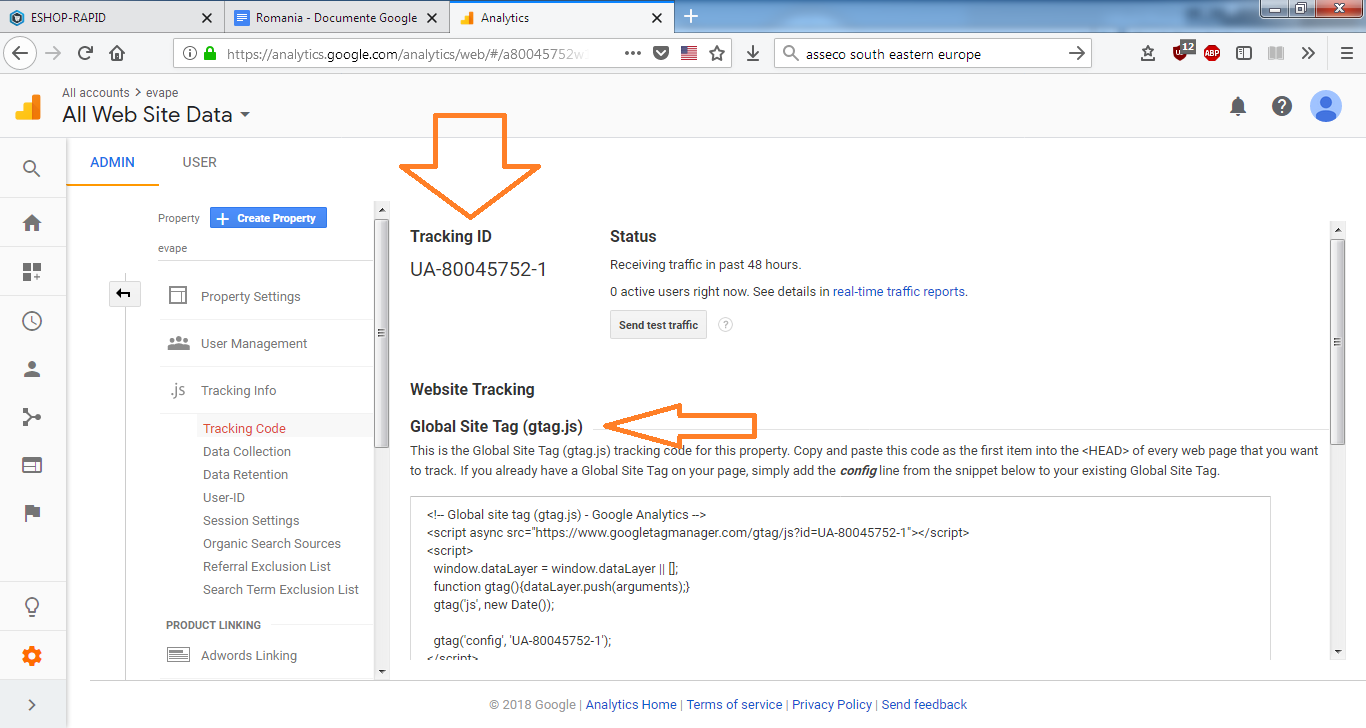Open Data Collection settings
Image resolution: width=1366 pixels, height=728 pixels.
tap(247, 451)
